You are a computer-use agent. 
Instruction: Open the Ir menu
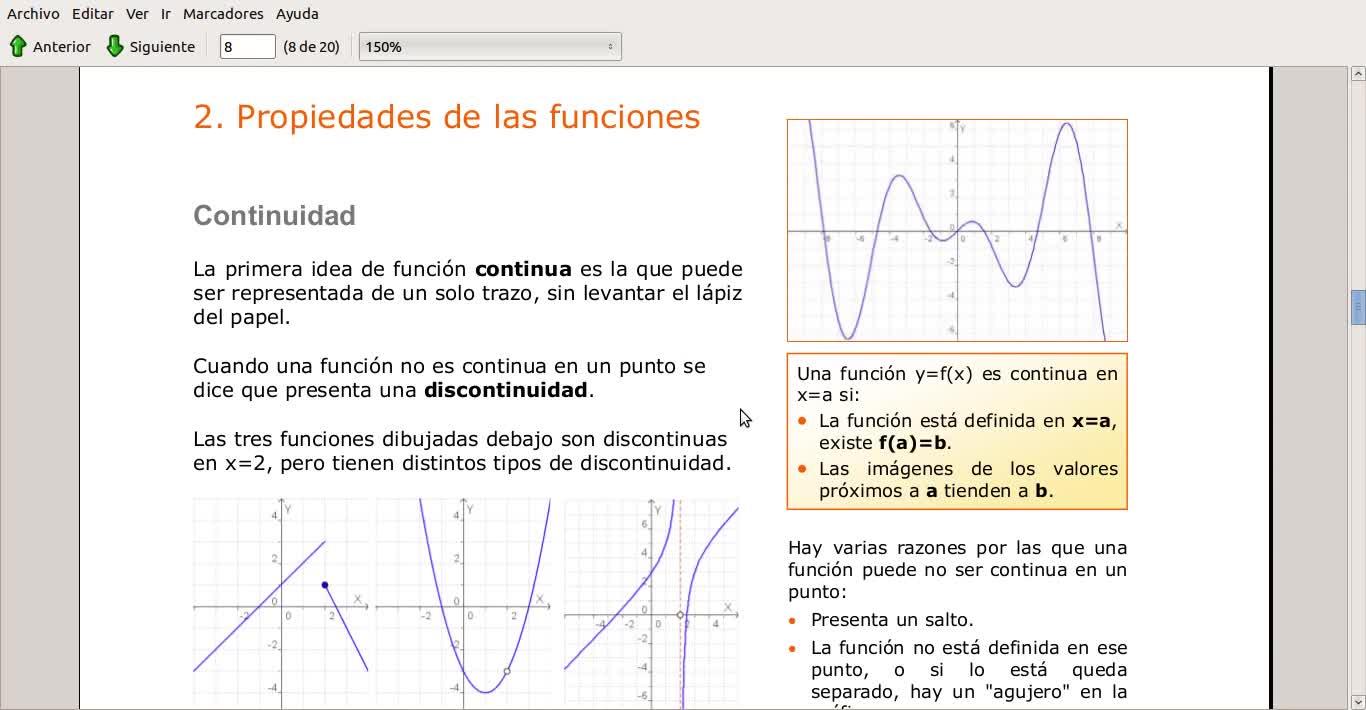(166, 14)
